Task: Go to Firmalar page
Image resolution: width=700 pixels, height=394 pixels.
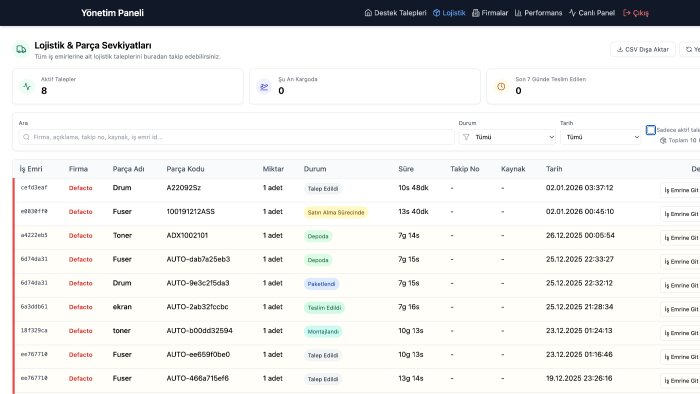Action: click(490, 13)
